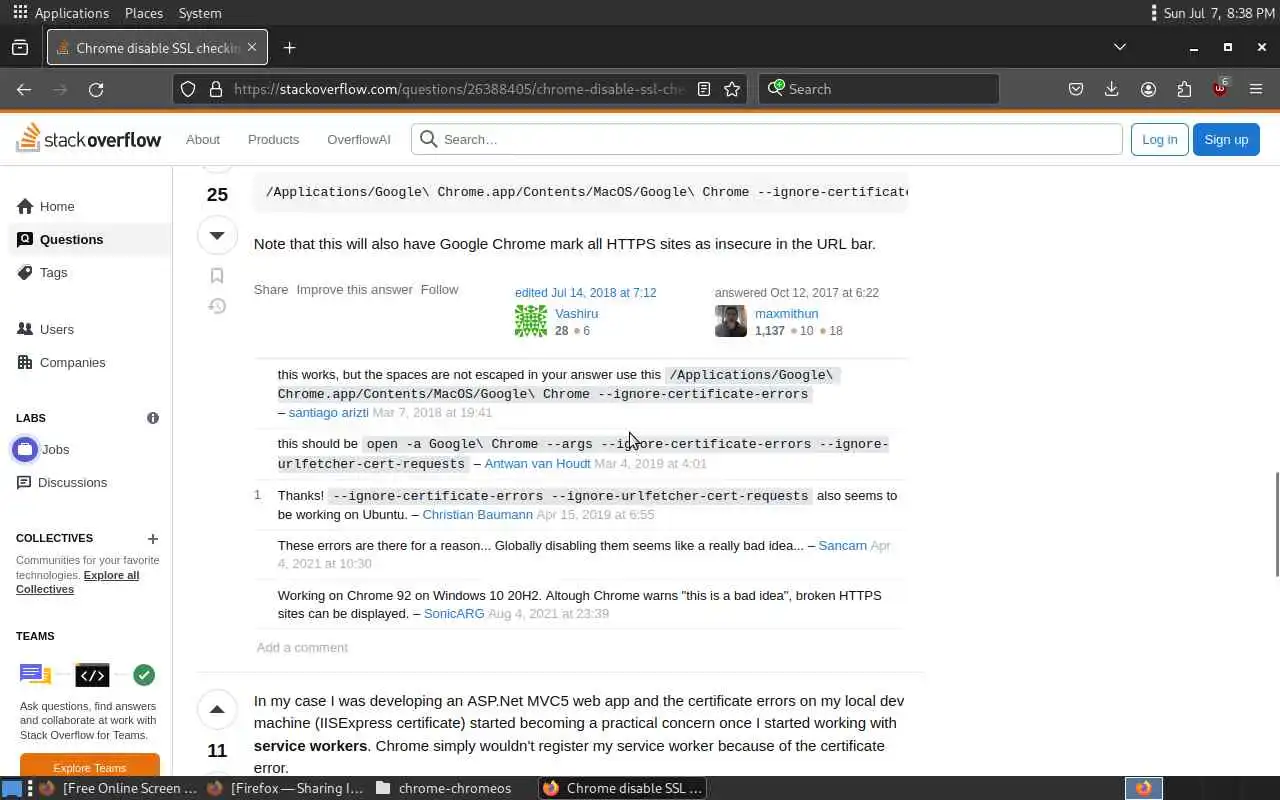Click About in the top bar
1280x800 pixels.
pos(203,139)
